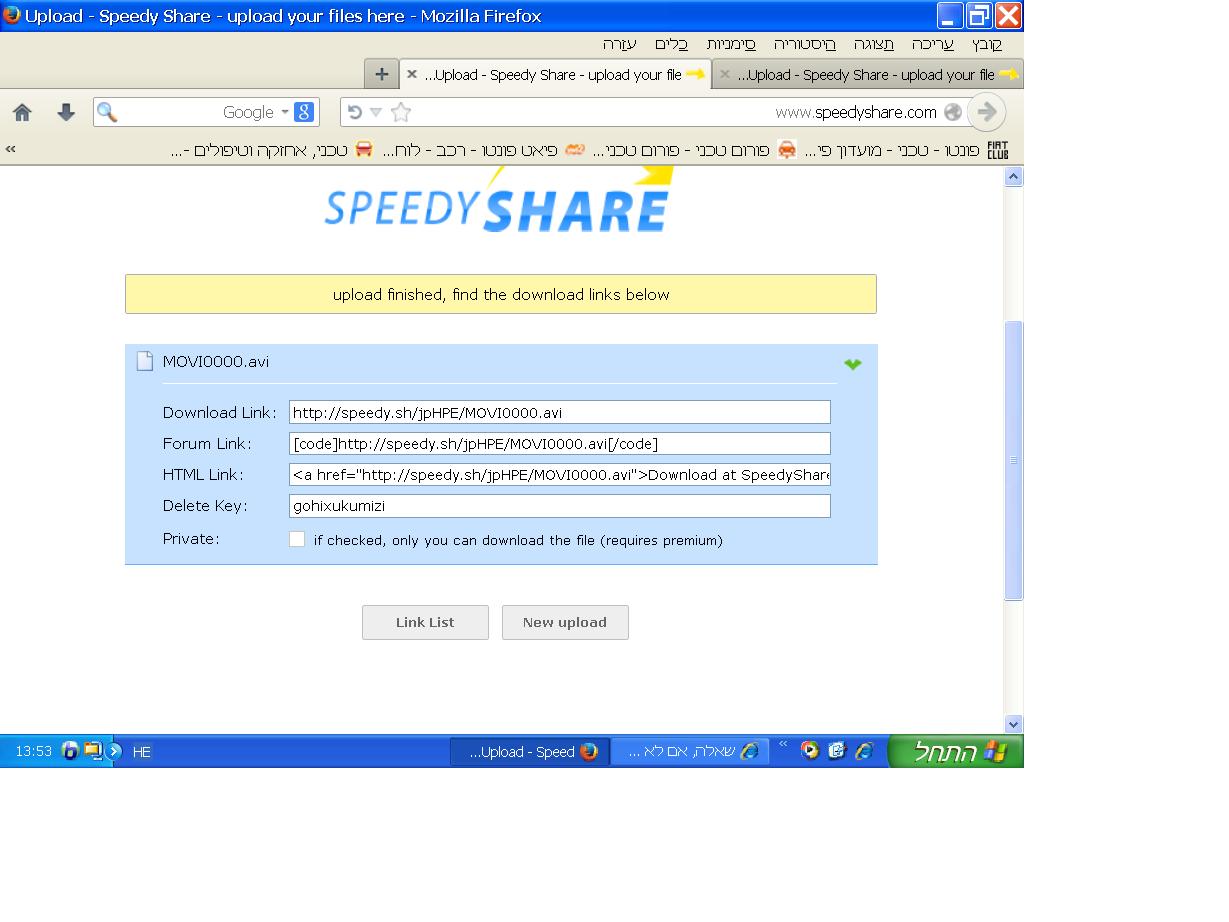Click the Download Link text field
1229x922 pixels.
point(559,412)
